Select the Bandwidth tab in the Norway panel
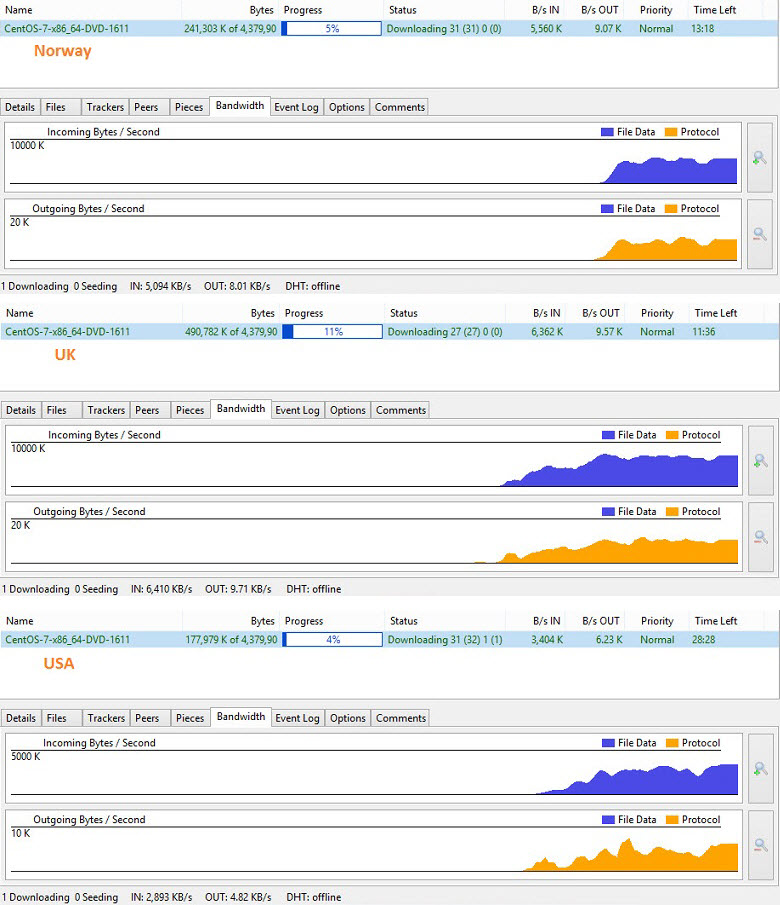 [x=240, y=106]
